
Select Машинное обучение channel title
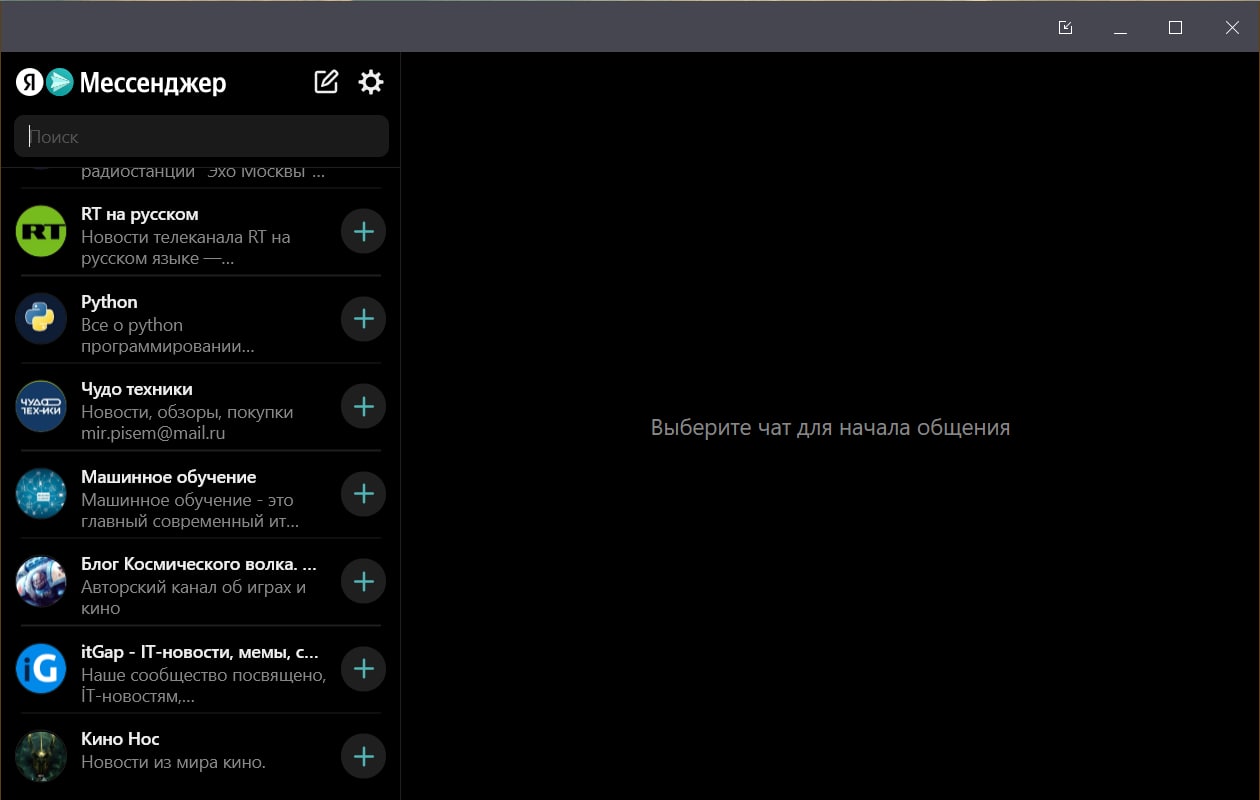(169, 477)
